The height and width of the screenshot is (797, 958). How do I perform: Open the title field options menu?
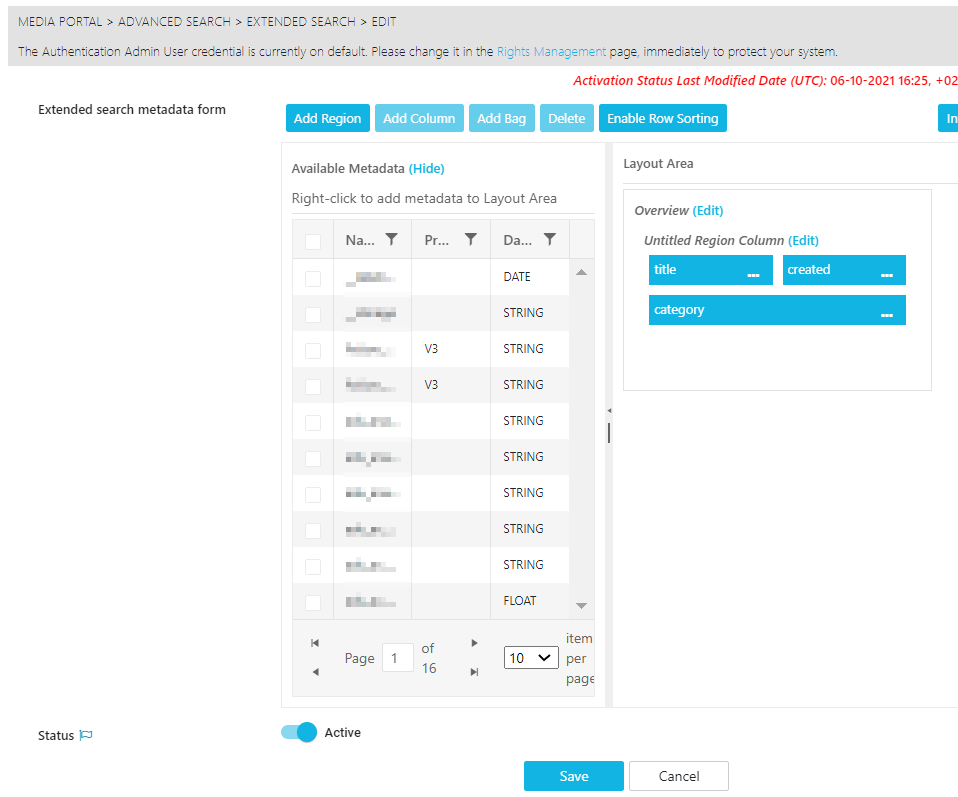[x=753, y=273]
